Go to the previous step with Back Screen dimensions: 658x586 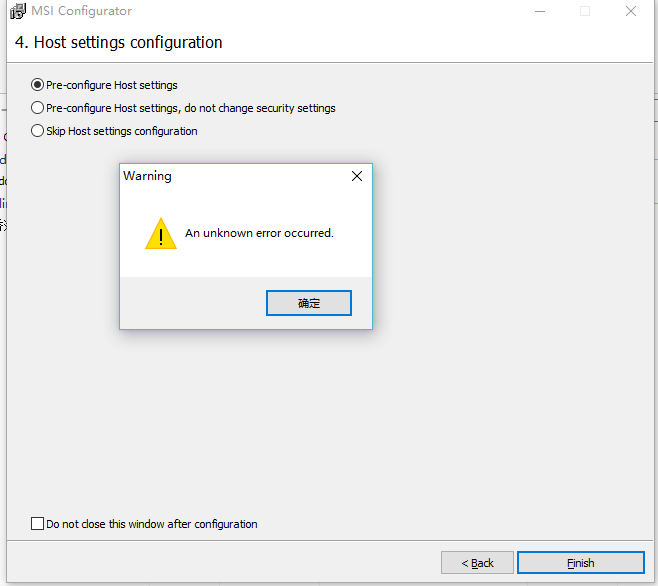point(477,563)
